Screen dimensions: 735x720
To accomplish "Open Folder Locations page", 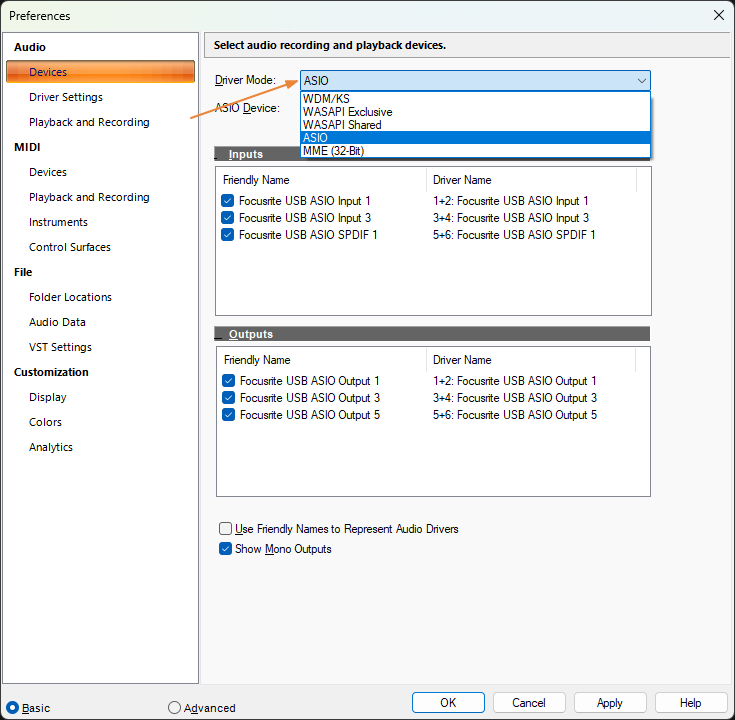I will (x=70, y=297).
